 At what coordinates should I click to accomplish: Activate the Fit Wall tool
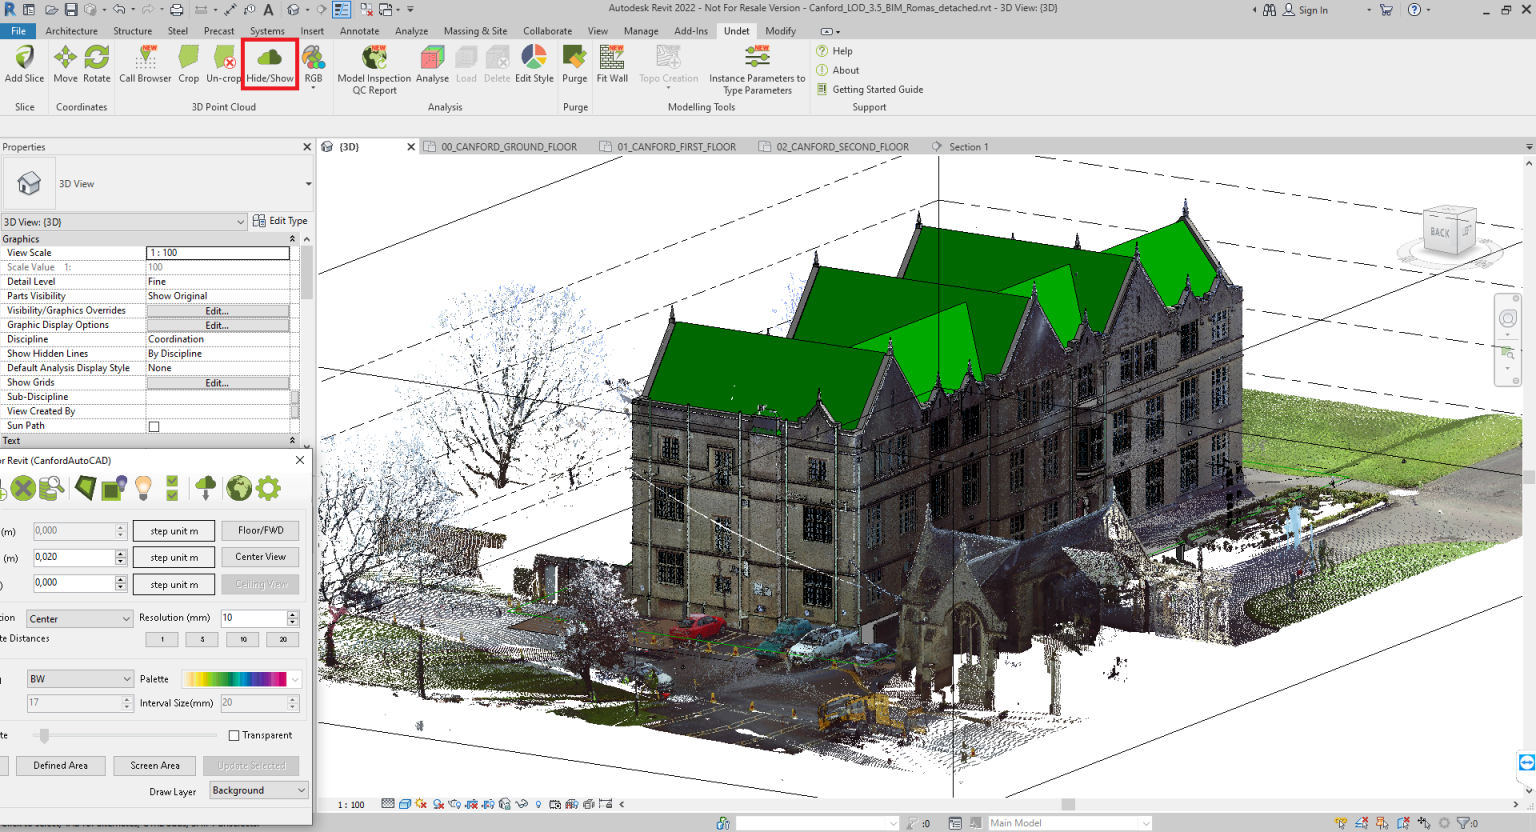point(612,64)
